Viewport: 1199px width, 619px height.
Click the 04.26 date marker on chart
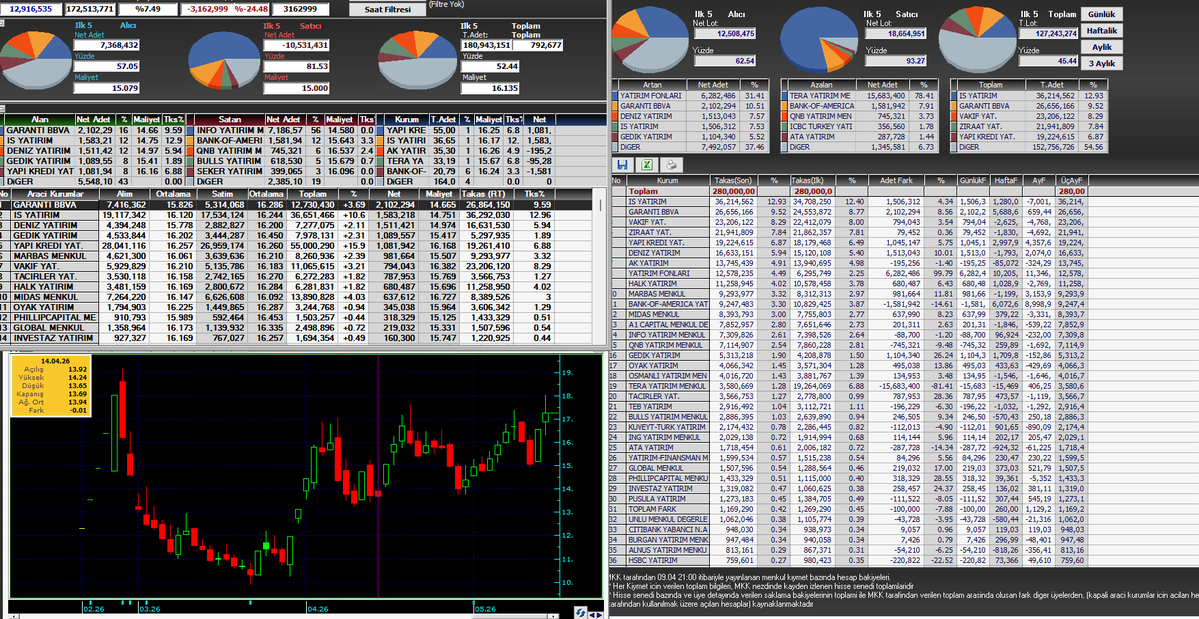[316, 608]
